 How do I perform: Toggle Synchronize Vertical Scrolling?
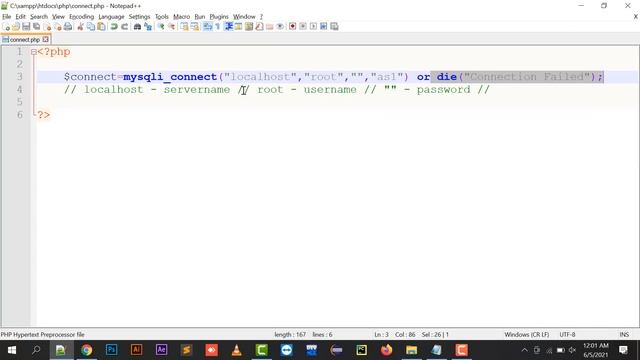tap(184, 27)
